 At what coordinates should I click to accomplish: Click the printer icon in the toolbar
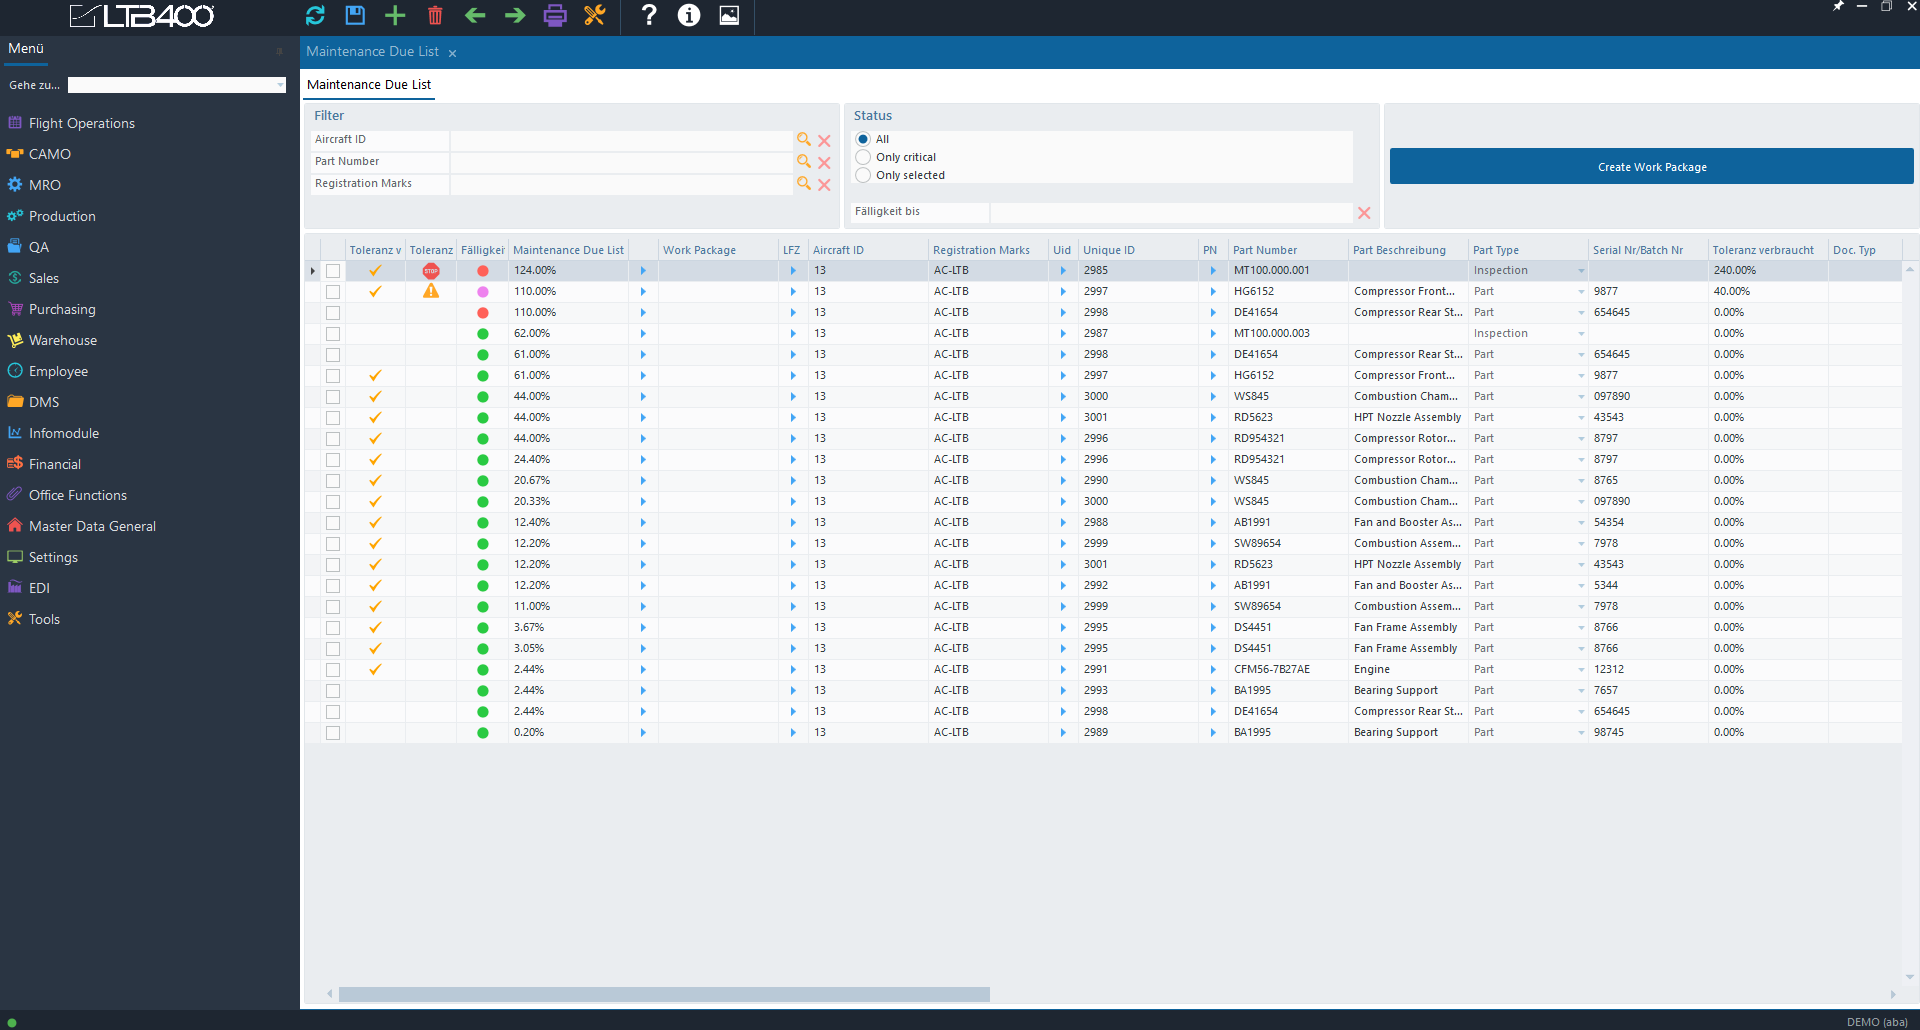click(x=555, y=15)
